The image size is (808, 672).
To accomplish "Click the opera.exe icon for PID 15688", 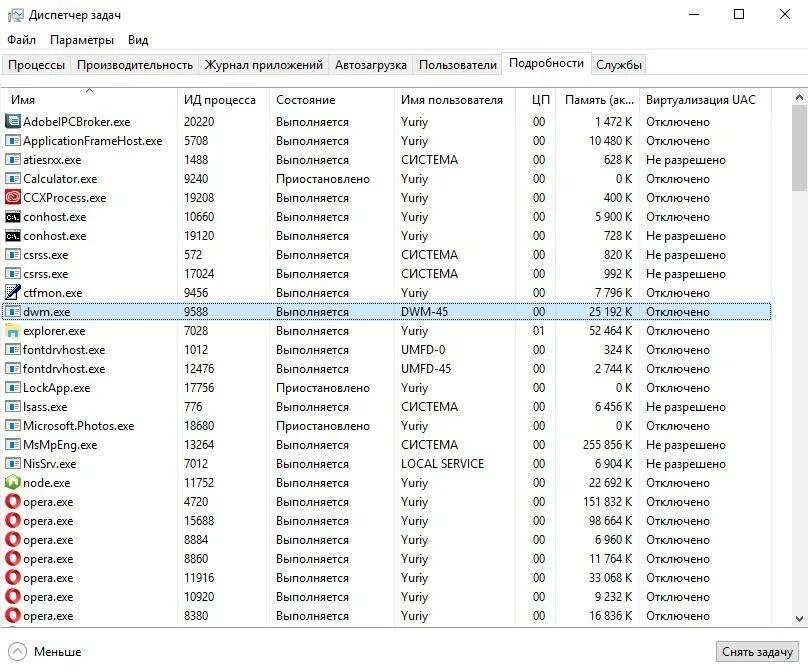I will point(12,520).
